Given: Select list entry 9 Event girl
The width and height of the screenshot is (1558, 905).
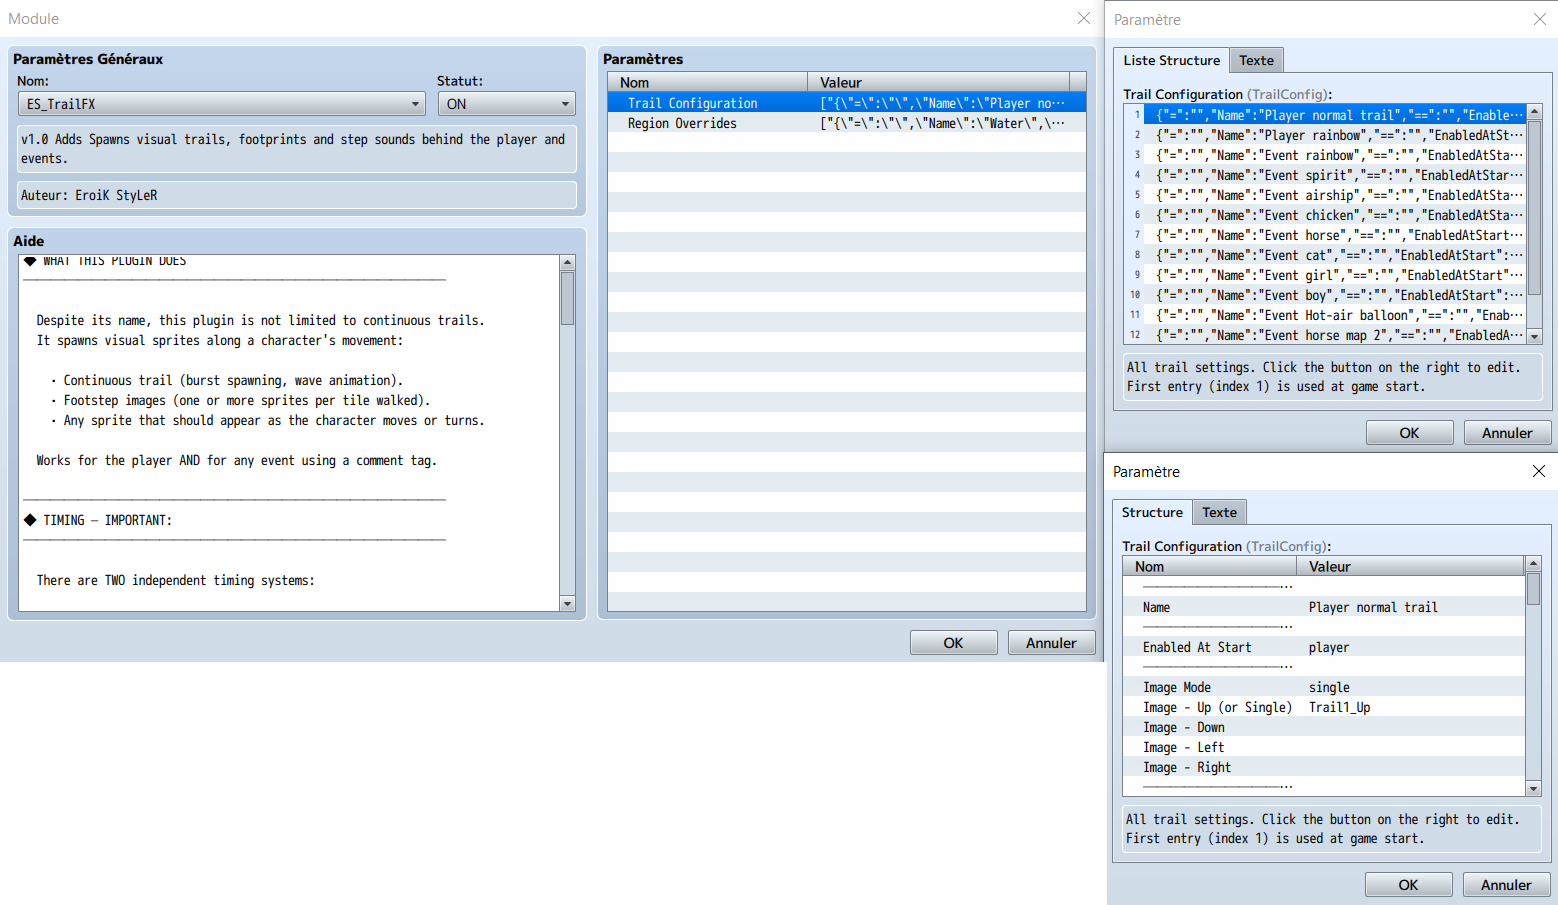Looking at the screenshot, I should tap(1325, 275).
